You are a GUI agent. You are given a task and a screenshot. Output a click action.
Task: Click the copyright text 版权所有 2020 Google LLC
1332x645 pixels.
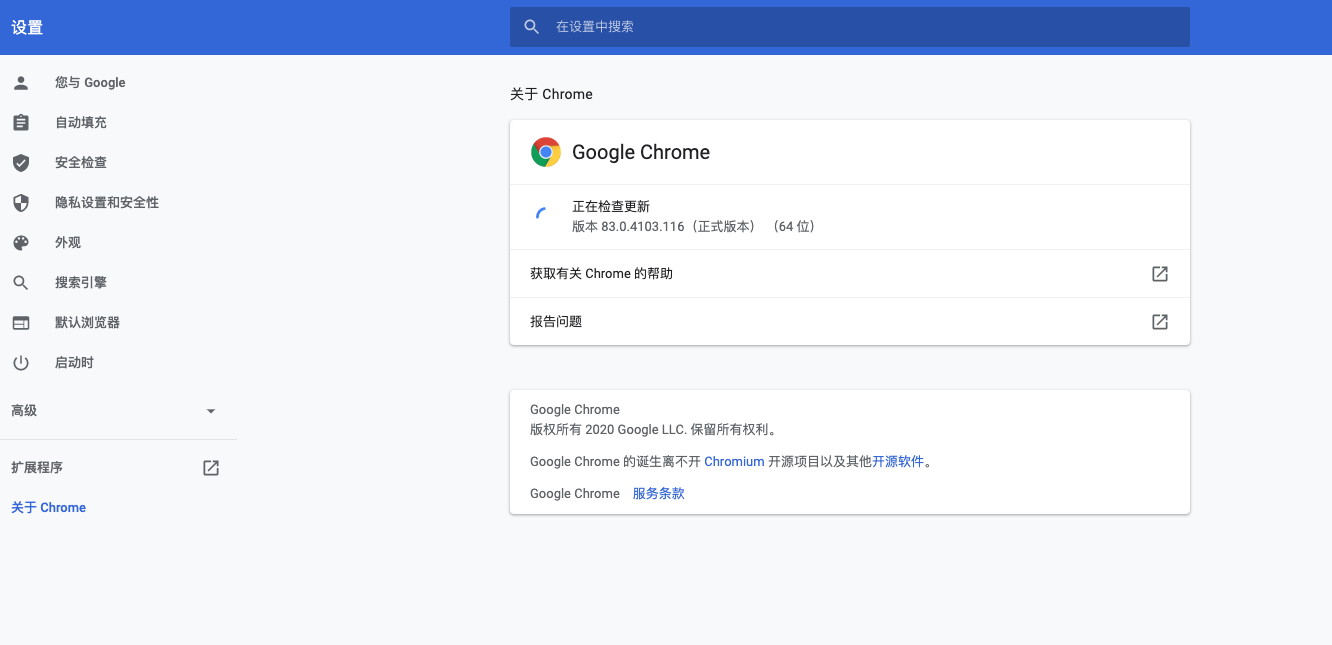pyautogui.click(x=608, y=430)
